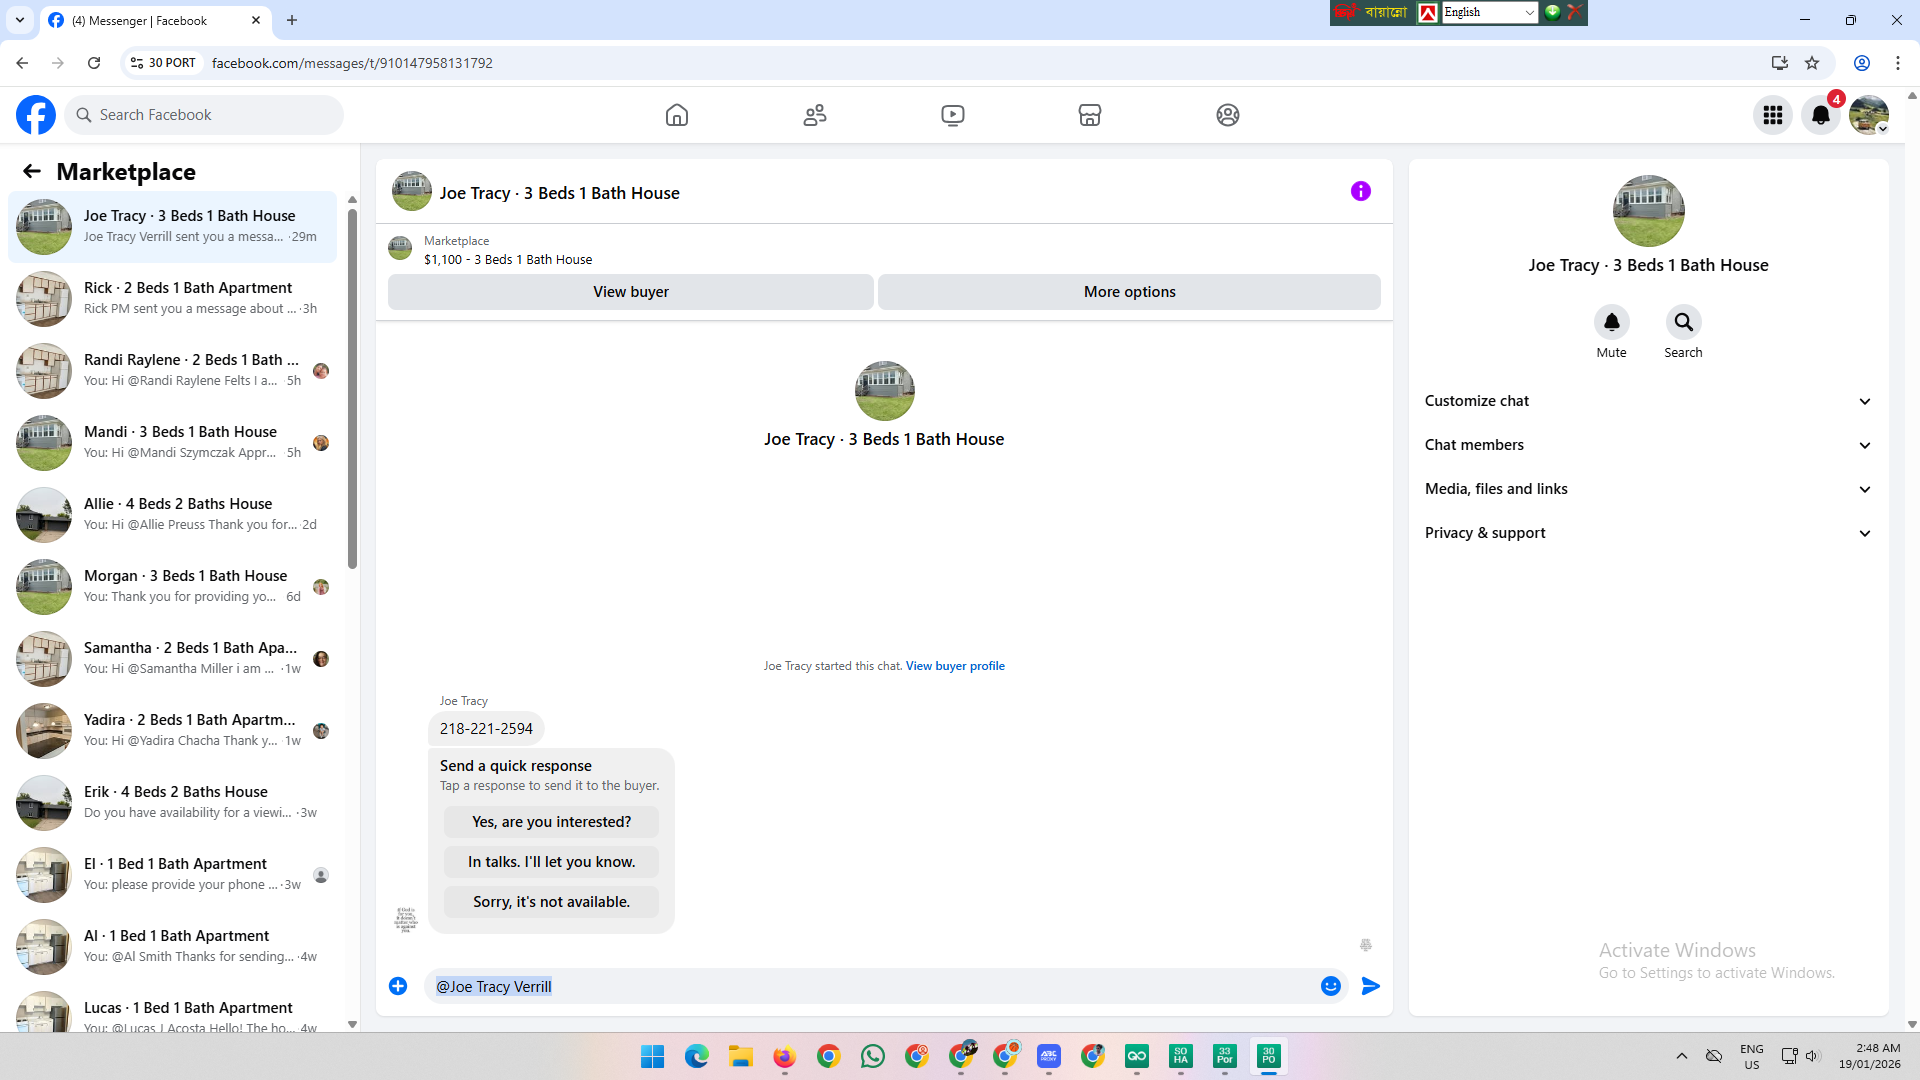Screen dimensions: 1920x1080
Task: Open Mandi 3 Beds 1 Bath House chat
Action: [173, 442]
